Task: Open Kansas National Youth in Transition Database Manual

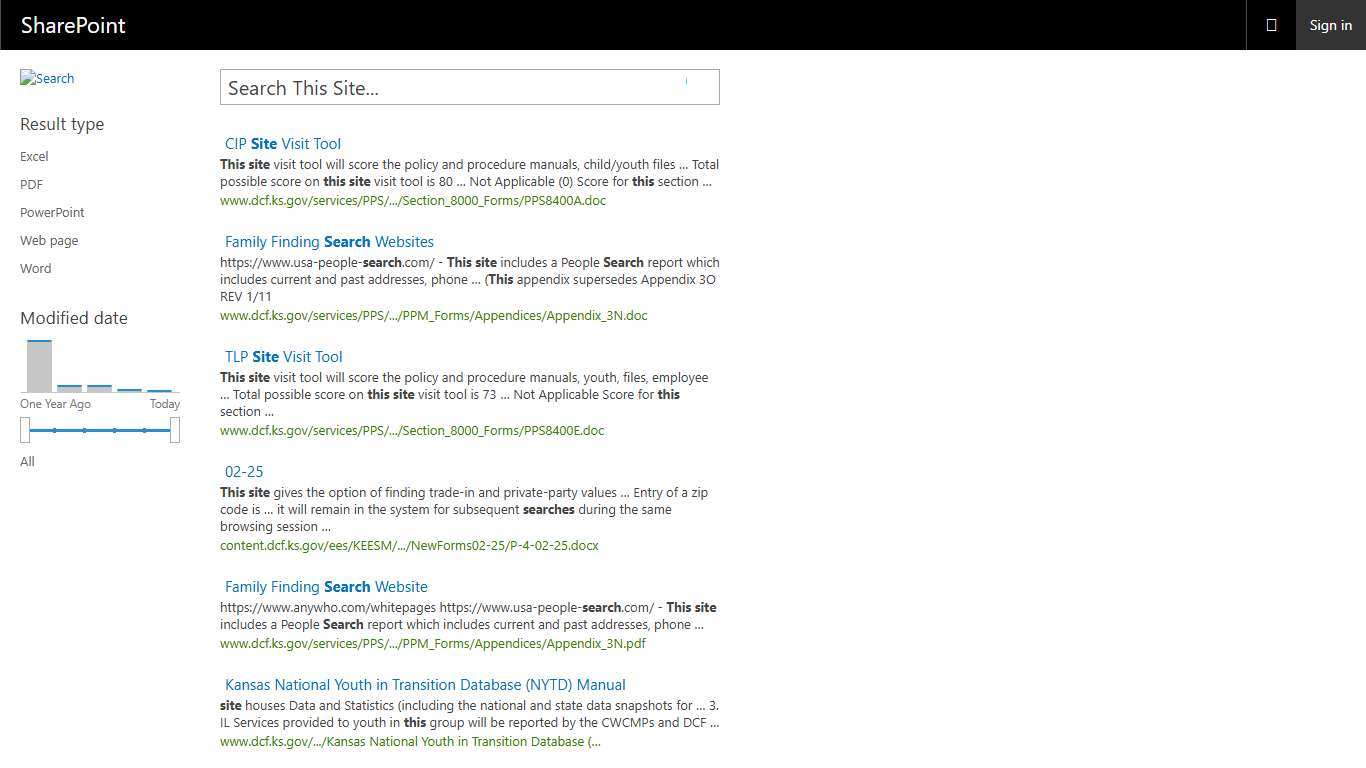Action: 425,685
